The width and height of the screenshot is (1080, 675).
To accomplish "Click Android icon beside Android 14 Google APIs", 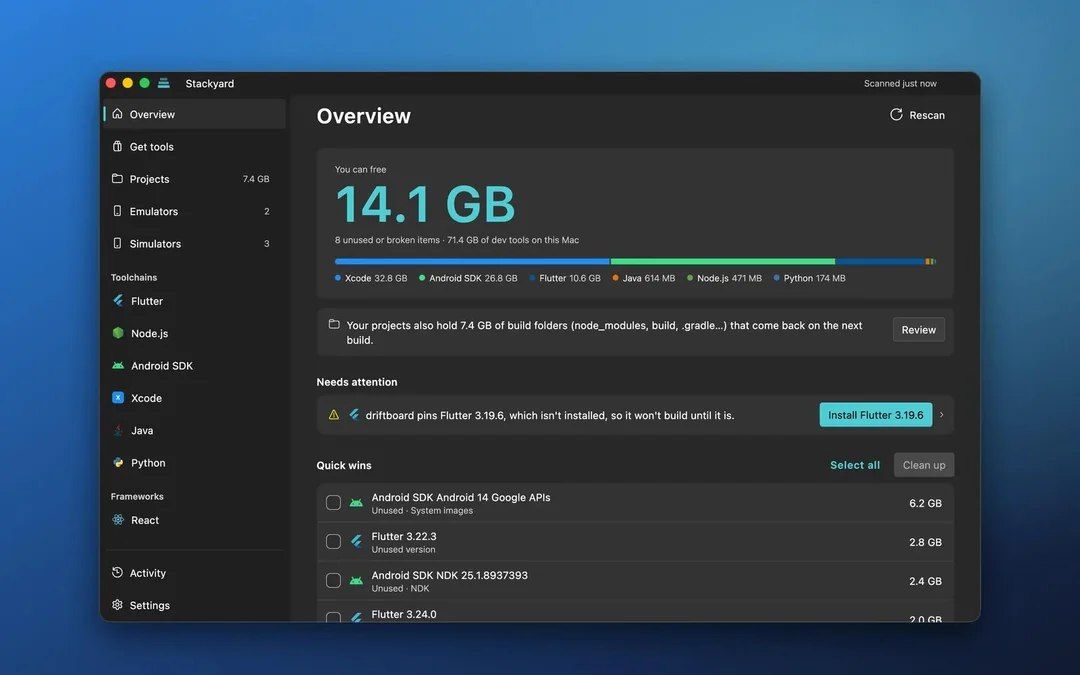I will pos(356,503).
